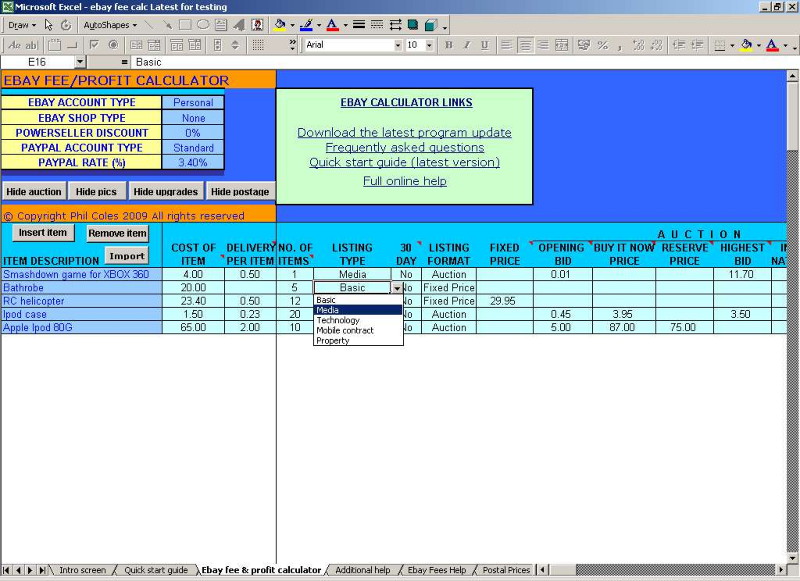
Task: Toggle Italic formatting
Action: (x=466, y=45)
